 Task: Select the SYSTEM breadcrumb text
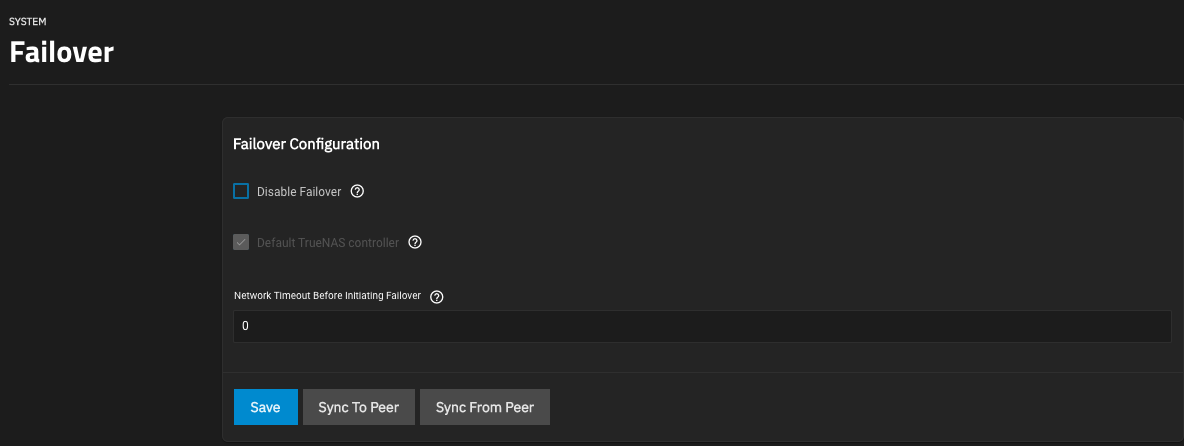pyautogui.click(x=28, y=20)
